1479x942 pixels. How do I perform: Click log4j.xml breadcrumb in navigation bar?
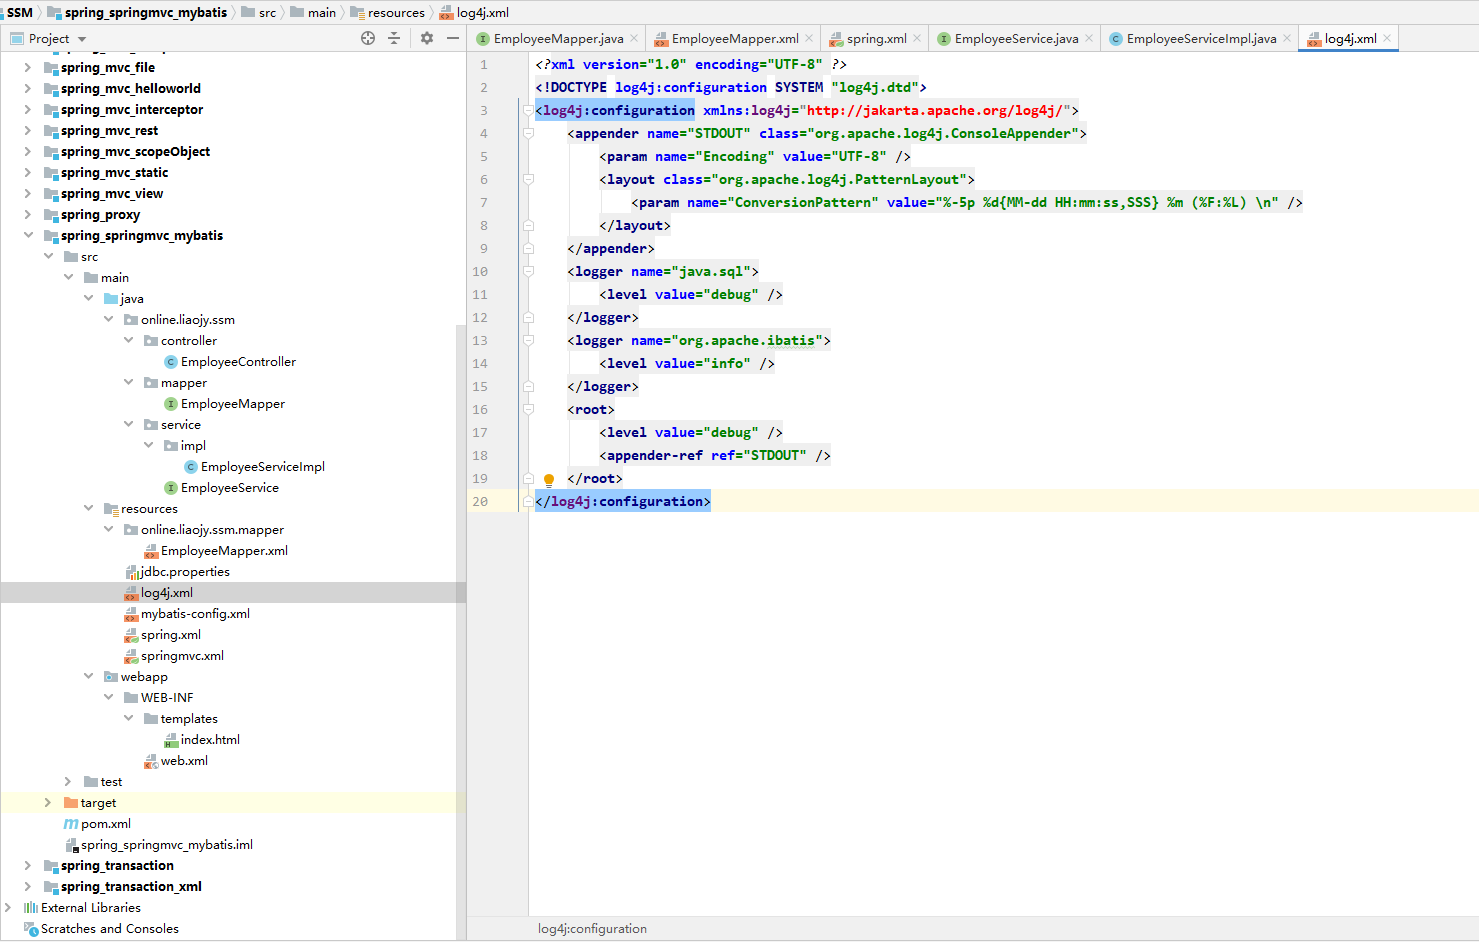(483, 12)
